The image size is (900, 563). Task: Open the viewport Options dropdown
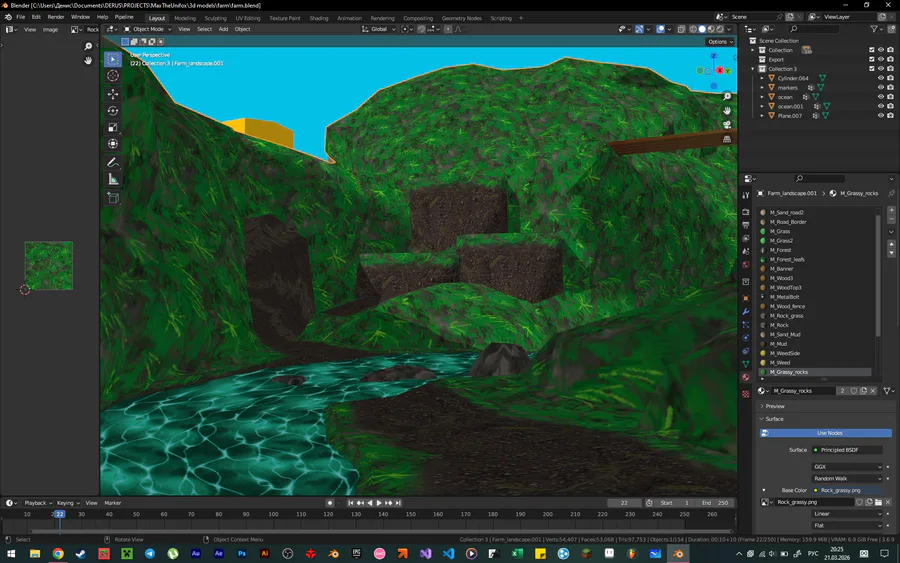tap(720, 42)
